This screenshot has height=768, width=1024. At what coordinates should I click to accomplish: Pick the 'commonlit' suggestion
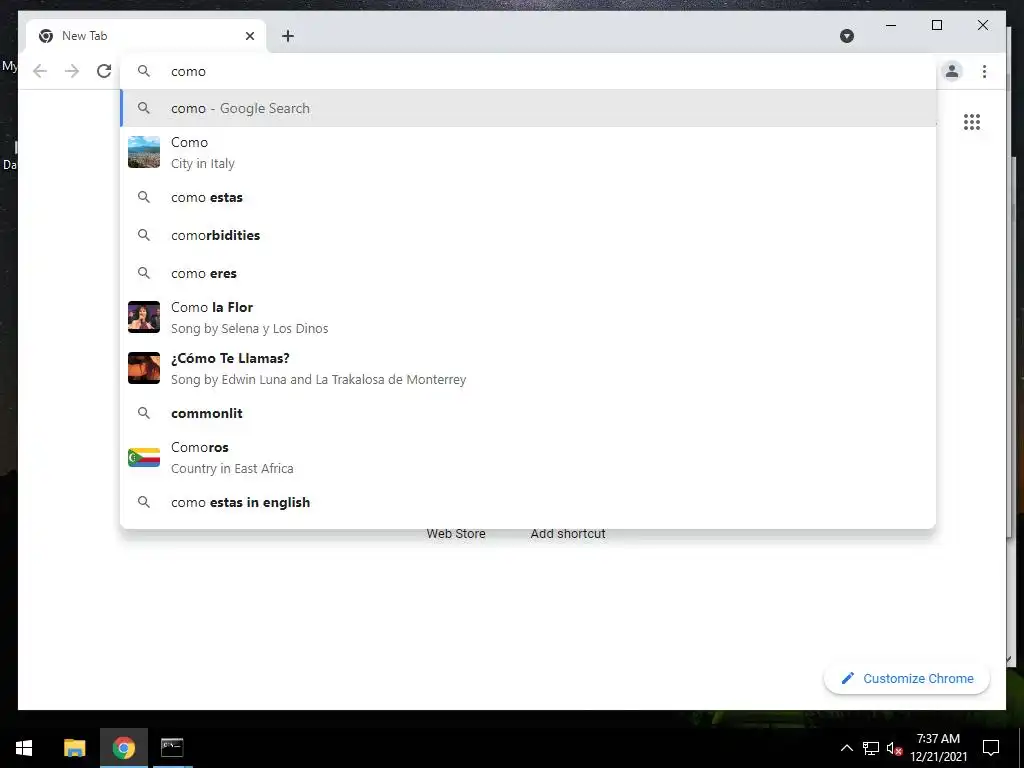point(529,413)
